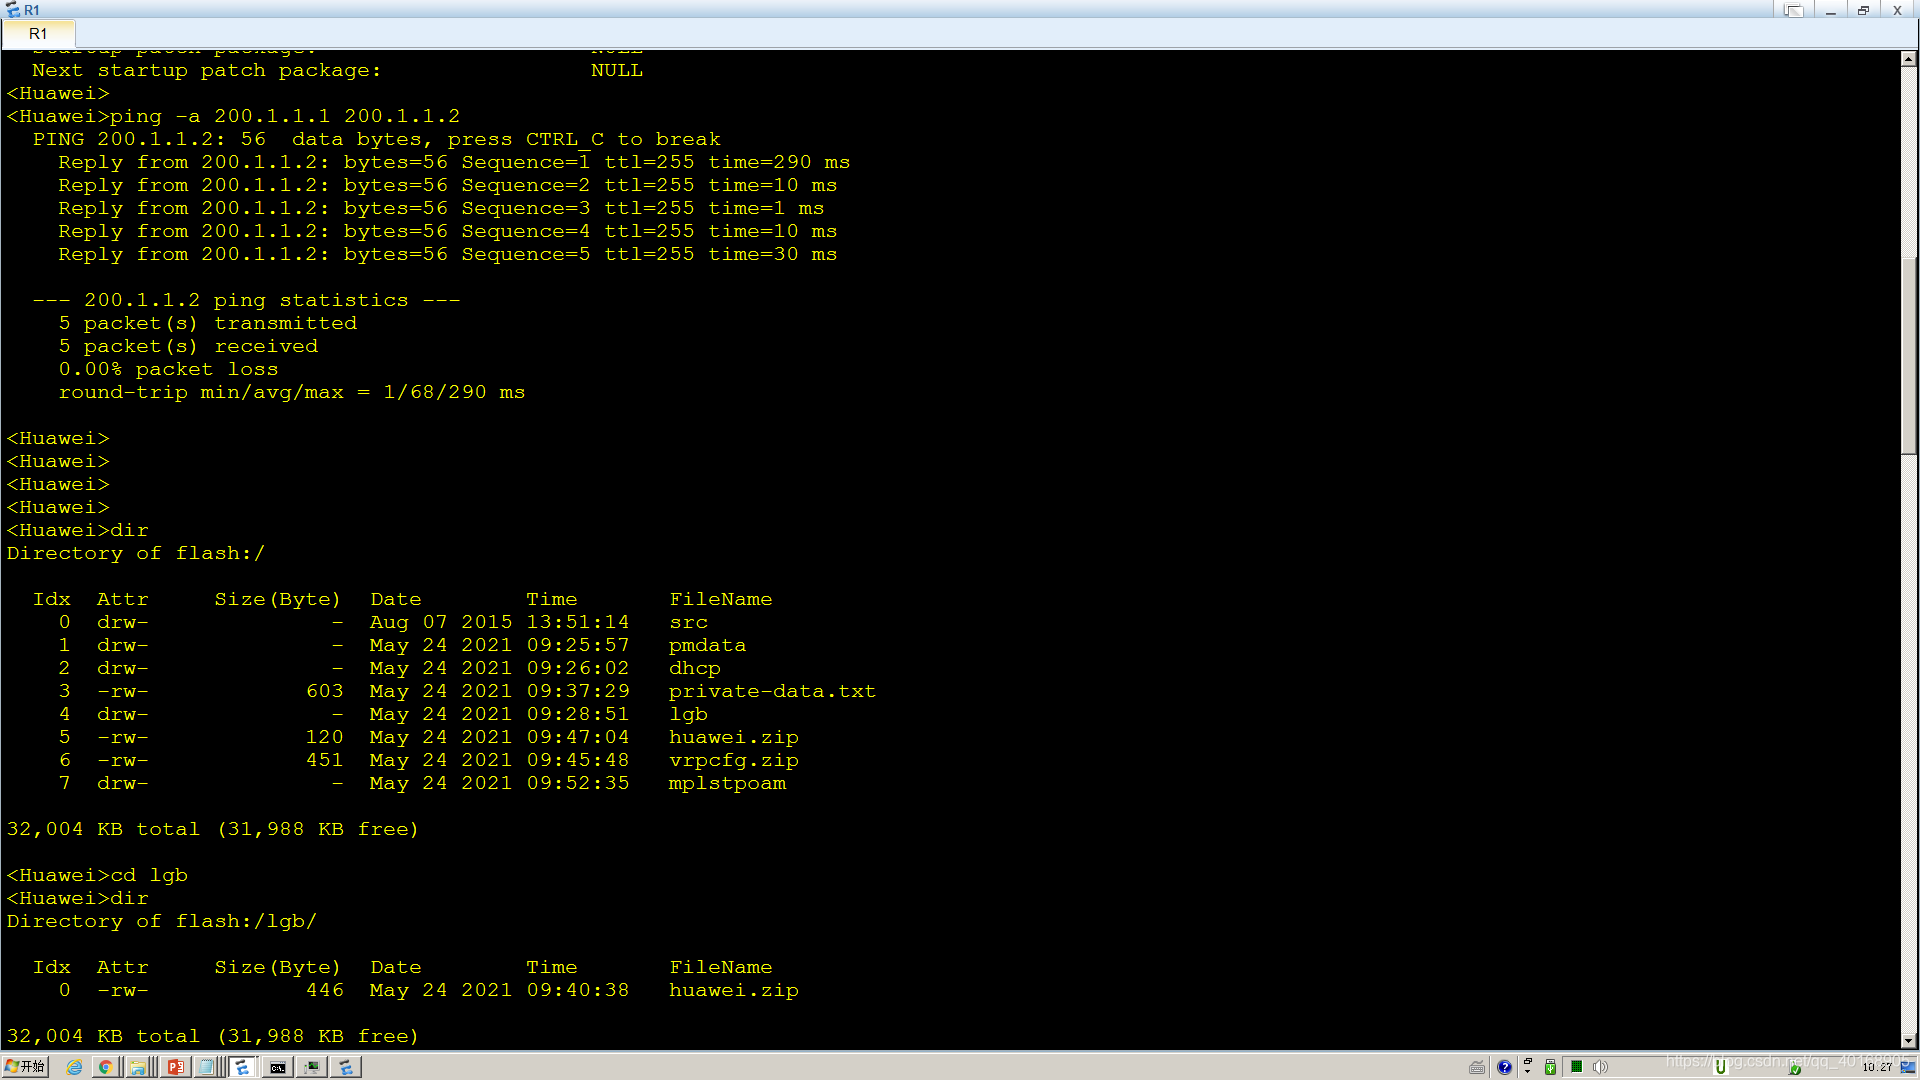Viewport: 1920px width, 1080px height.
Task: Click the green checkmark security tray icon
Action: coord(1795,1068)
